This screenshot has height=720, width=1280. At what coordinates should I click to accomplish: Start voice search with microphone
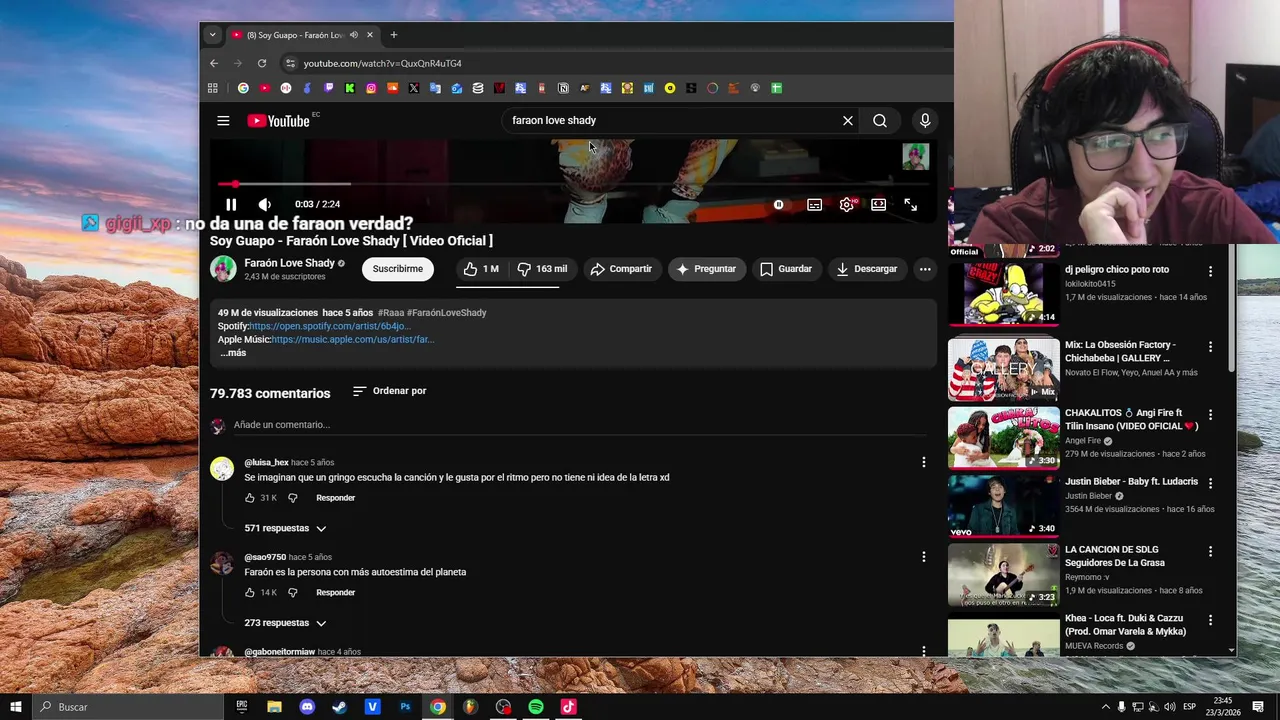pyautogui.click(x=925, y=121)
